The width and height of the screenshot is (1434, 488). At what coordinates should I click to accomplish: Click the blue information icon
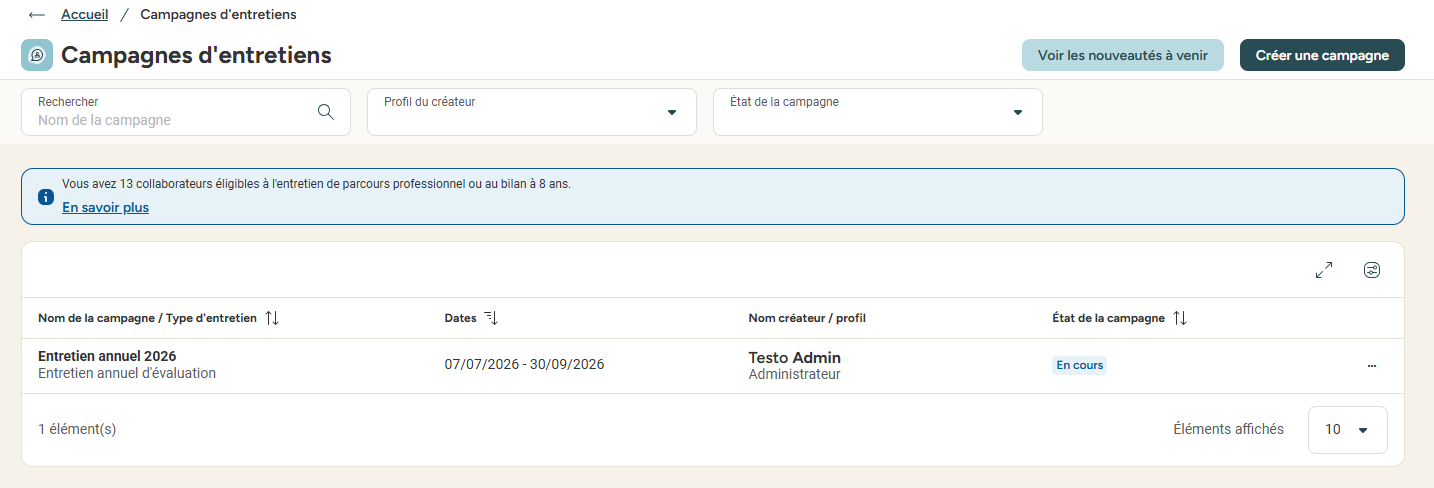(46, 196)
